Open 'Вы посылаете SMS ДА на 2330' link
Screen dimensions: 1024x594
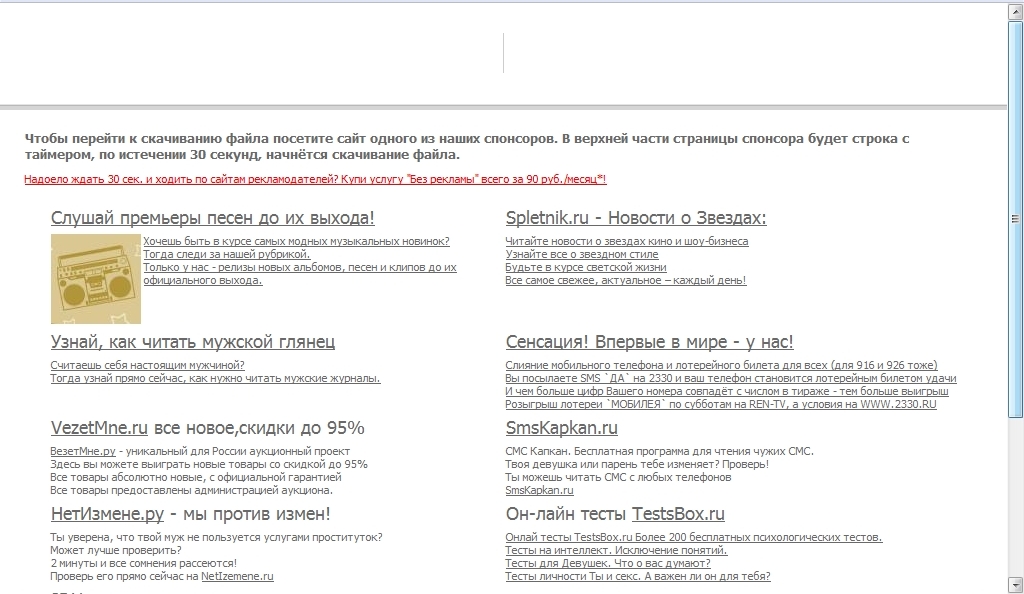[731, 378]
